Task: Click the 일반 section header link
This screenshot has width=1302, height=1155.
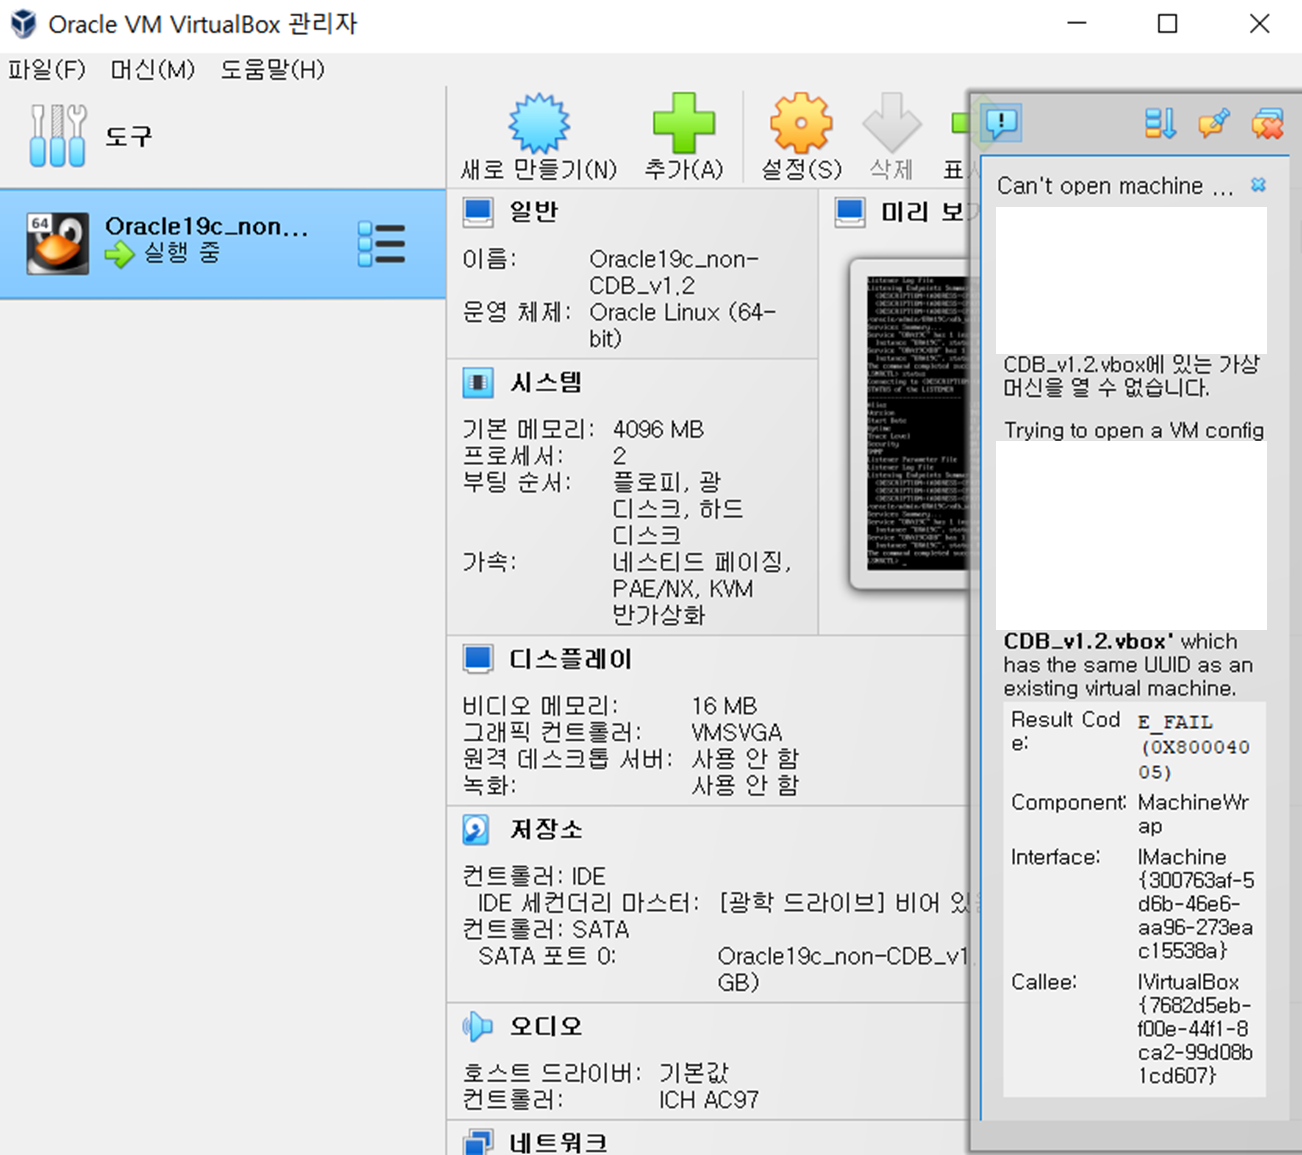Action: [x=534, y=212]
